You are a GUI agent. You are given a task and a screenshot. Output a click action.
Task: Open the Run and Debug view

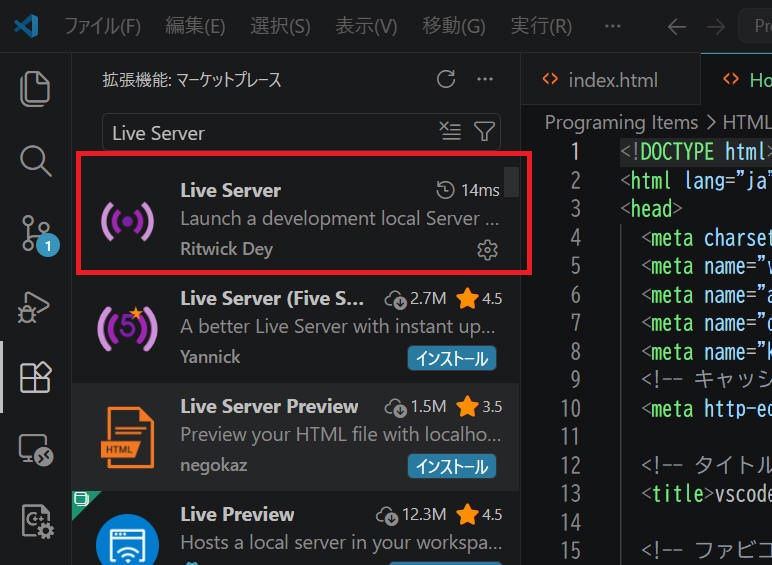[34, 307]
